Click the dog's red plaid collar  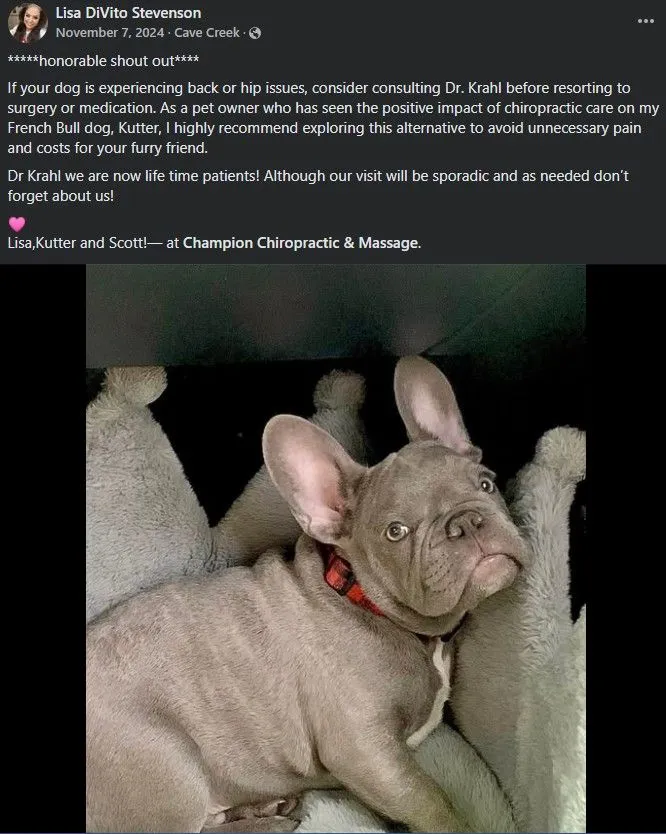(348, 583)
